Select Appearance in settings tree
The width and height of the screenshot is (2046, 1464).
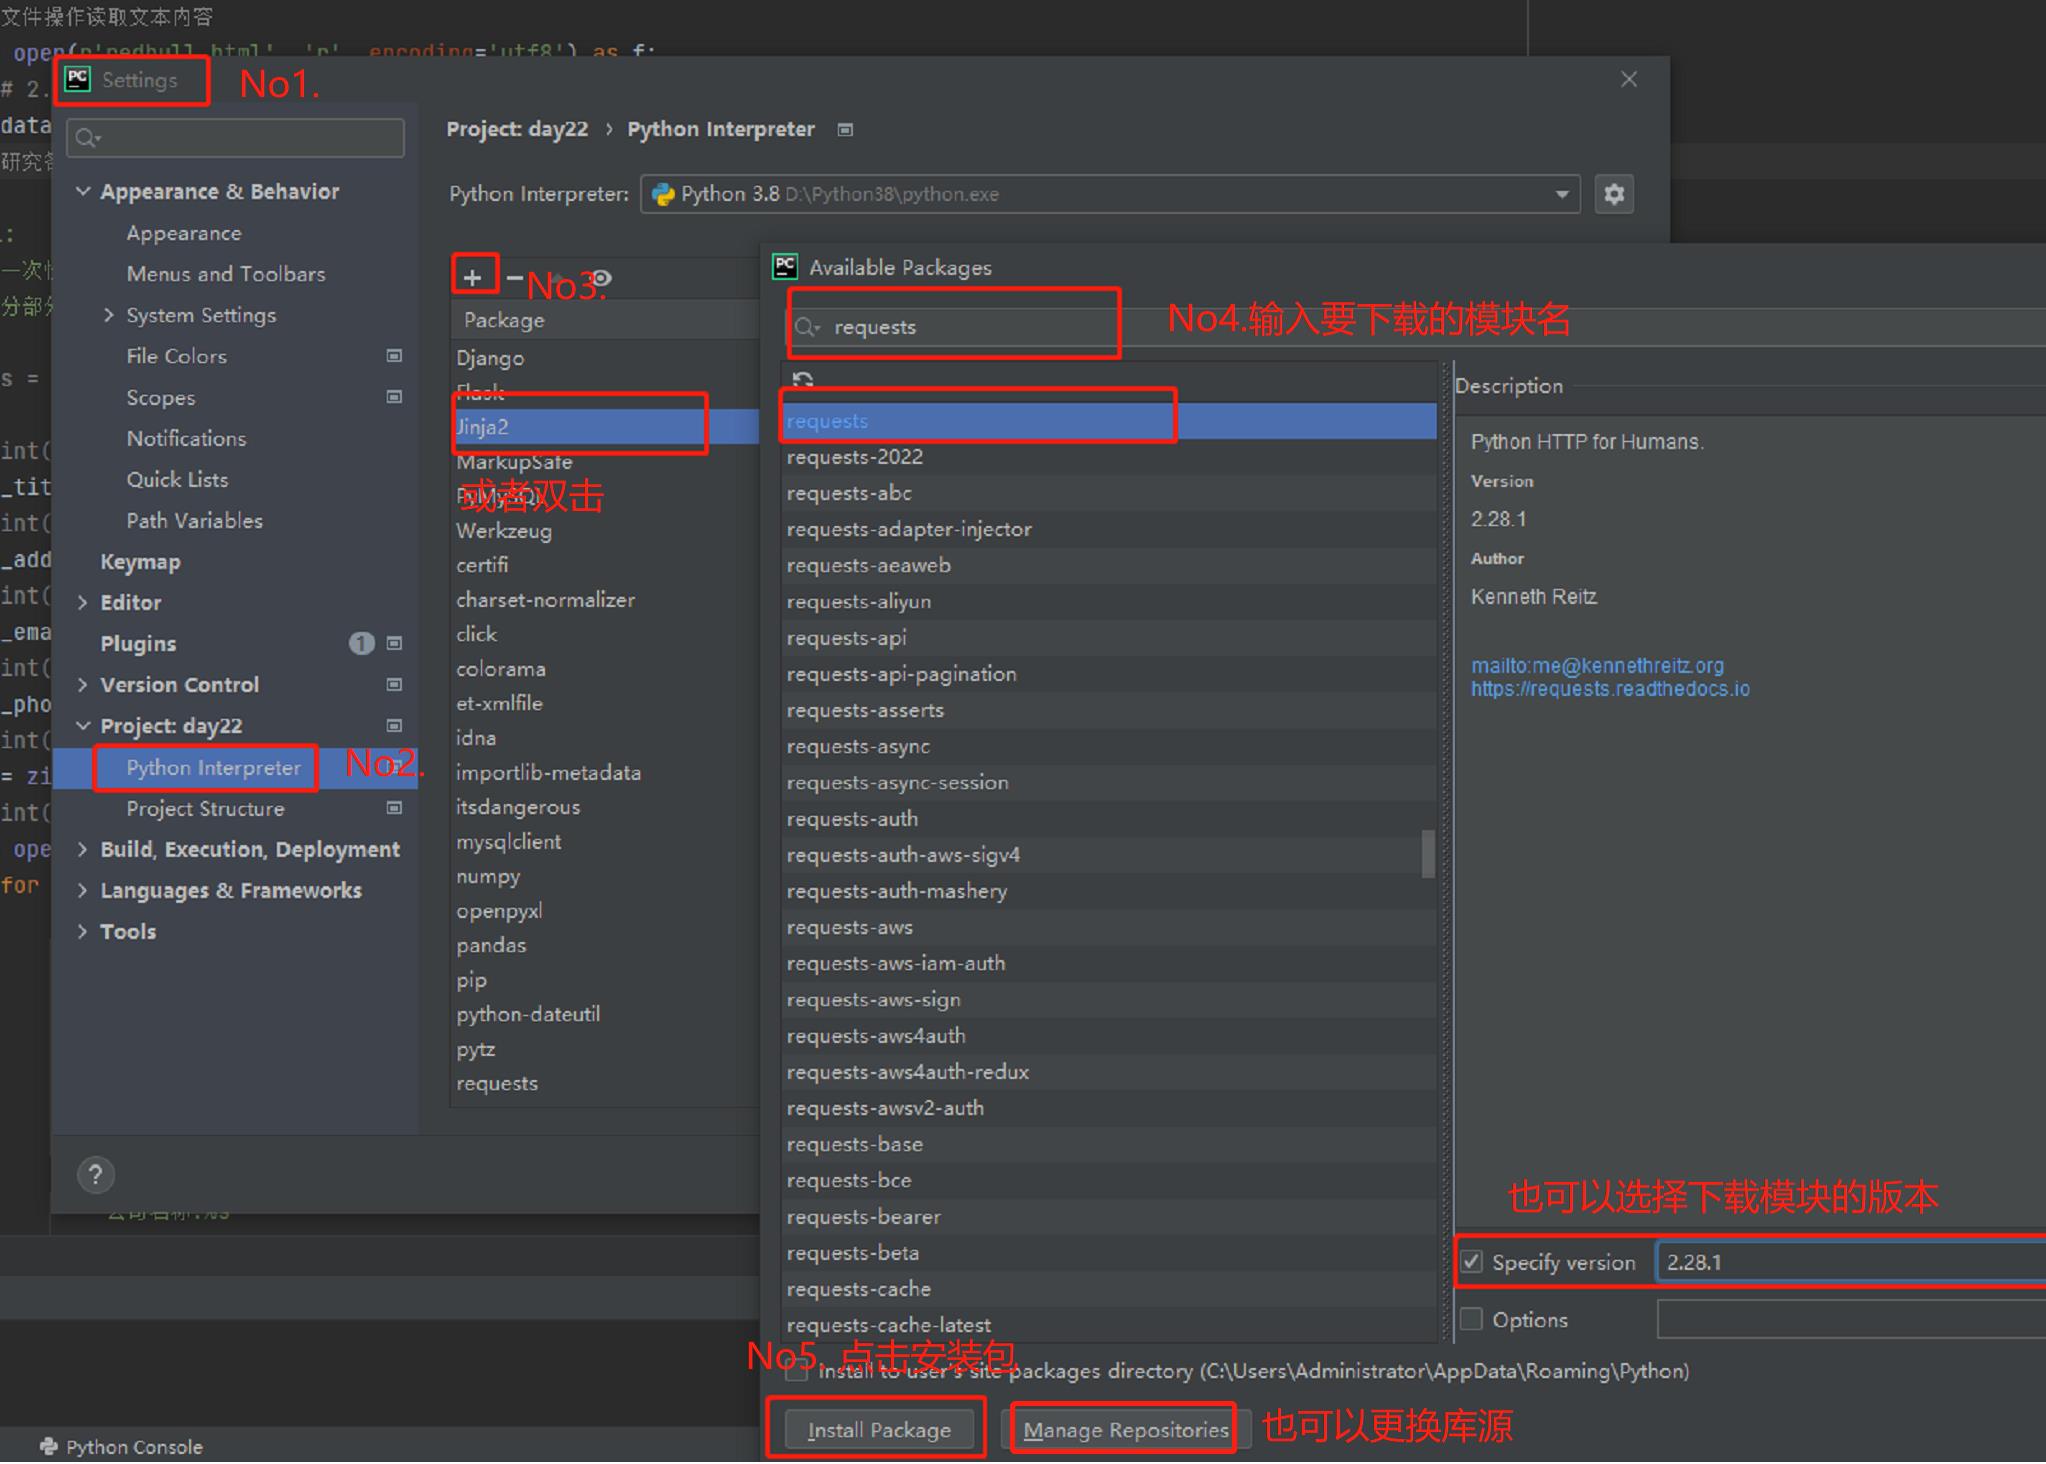184,233
